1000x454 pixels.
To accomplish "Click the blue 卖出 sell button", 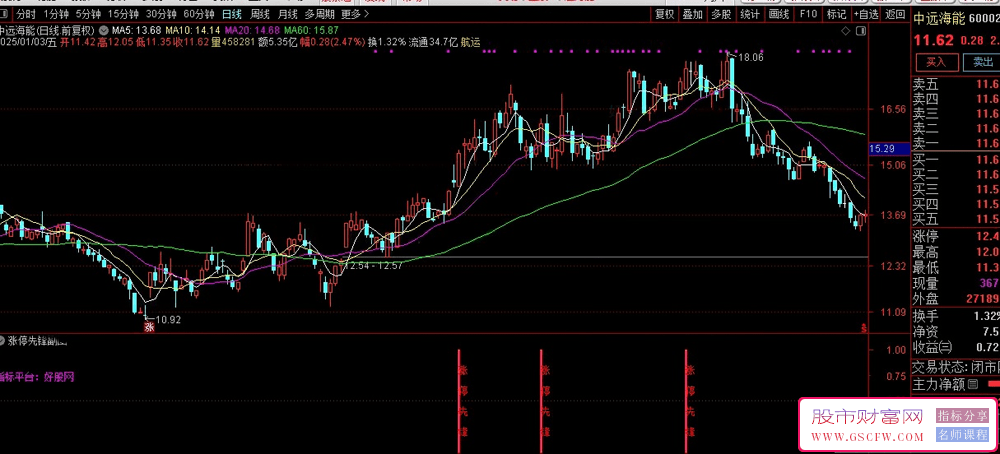I will click(983, 62).
